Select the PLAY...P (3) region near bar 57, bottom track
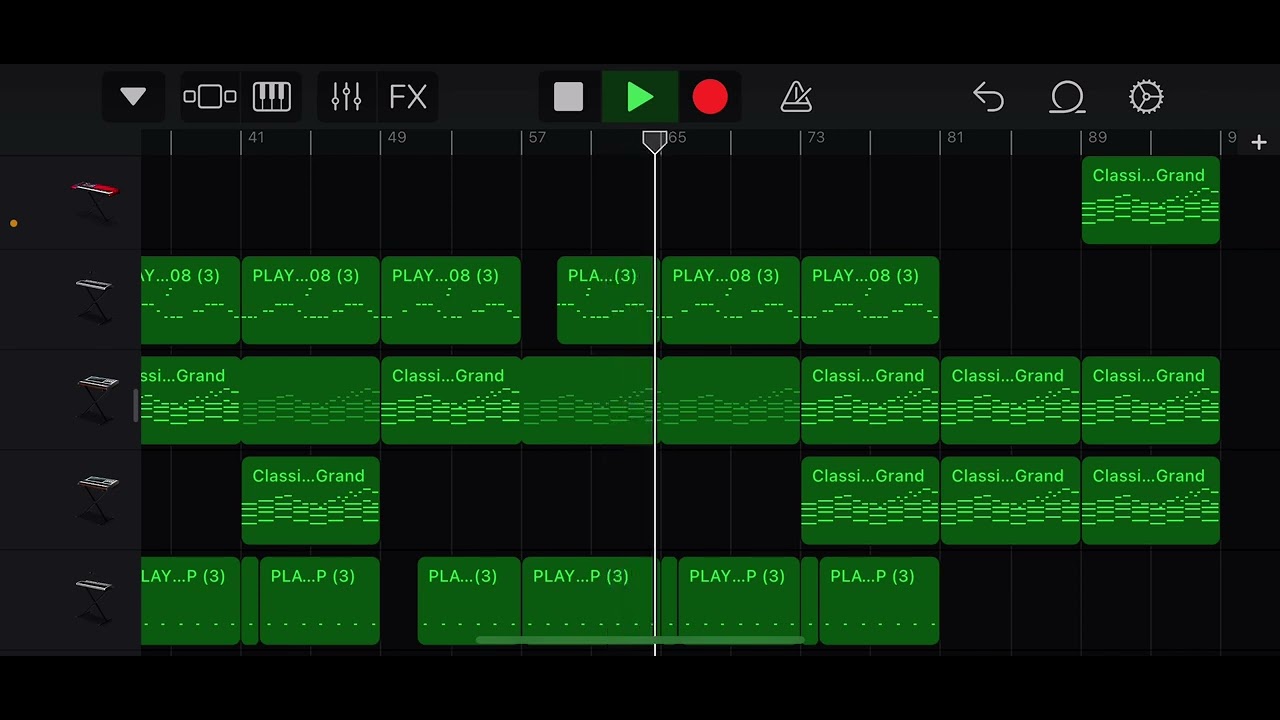This screenshot has width=1280, height=720. click(589, 600)
